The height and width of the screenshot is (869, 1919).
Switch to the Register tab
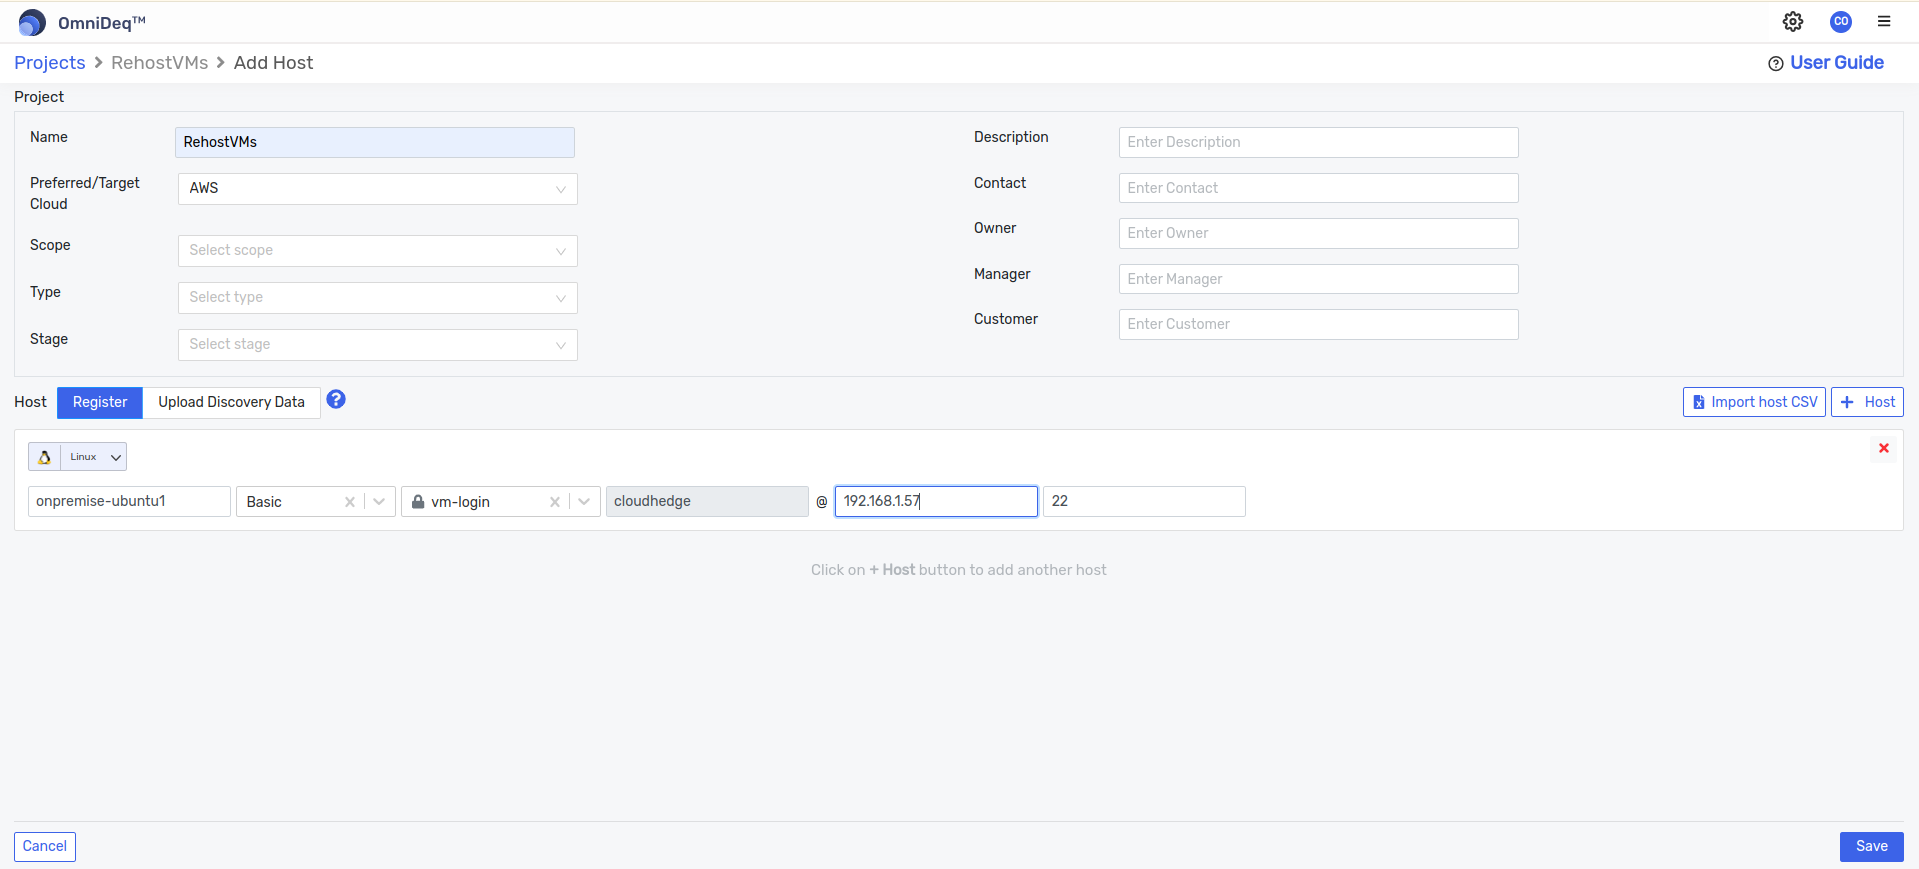point(100,402)
